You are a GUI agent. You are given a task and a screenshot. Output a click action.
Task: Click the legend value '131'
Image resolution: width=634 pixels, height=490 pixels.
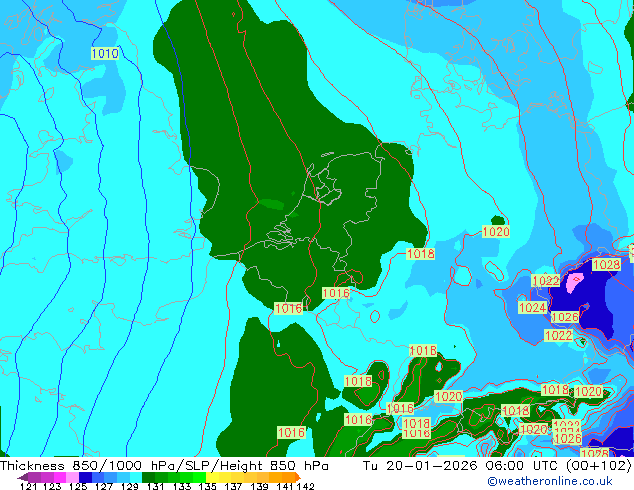155,486
